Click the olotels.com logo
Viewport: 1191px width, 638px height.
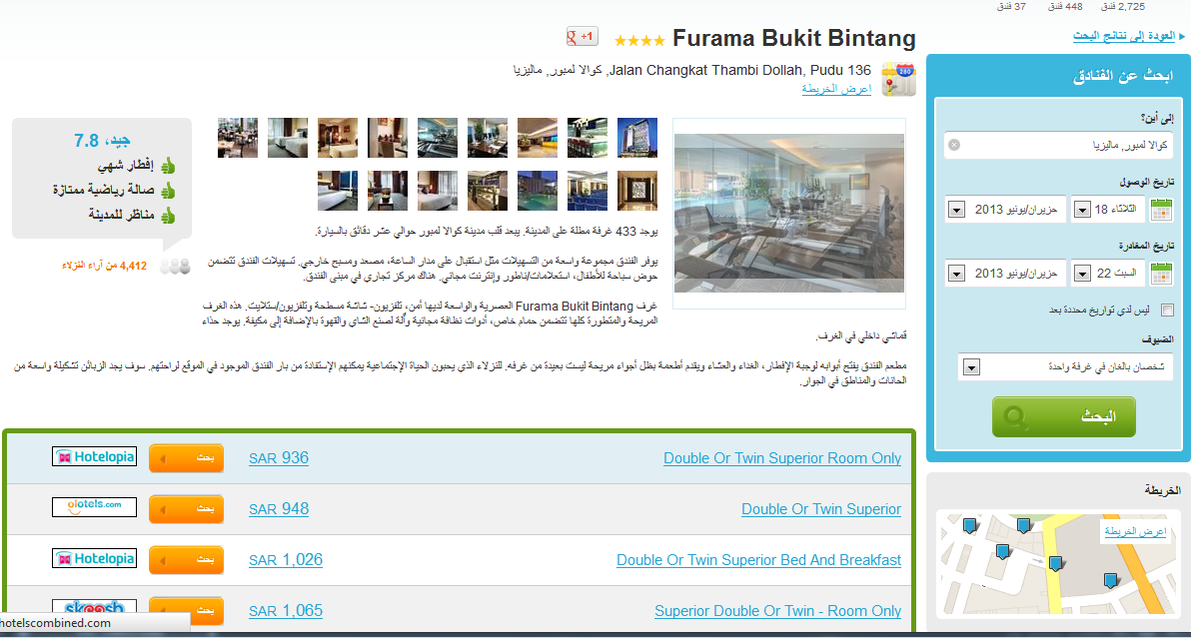pos(94,507)
